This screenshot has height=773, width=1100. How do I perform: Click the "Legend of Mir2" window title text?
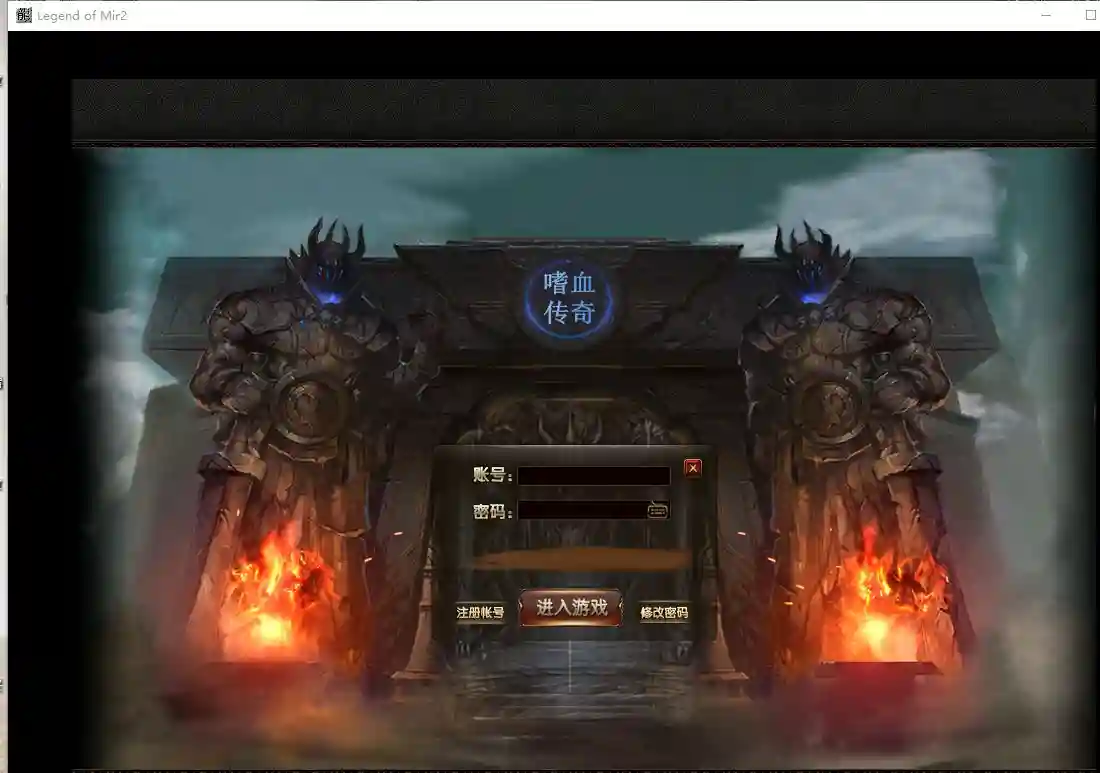tap(82, 15)
